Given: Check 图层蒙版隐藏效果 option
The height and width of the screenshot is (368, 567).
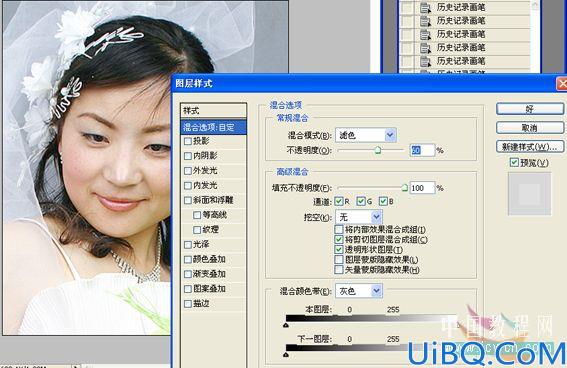Looking at the screenshot, I should 339,260.
